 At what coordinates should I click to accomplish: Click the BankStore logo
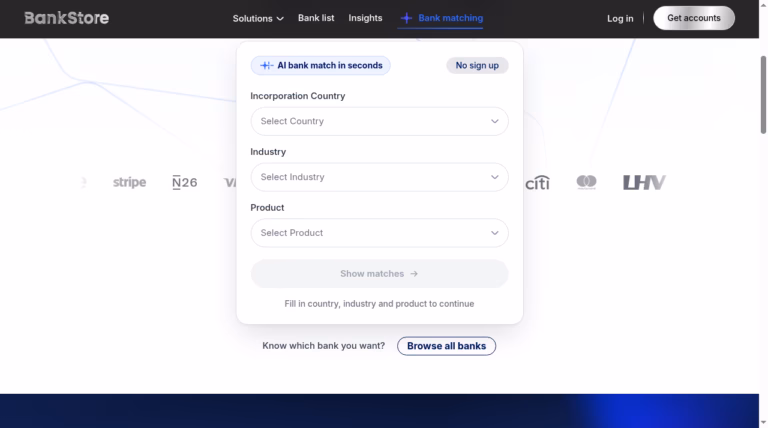tap(67, 18)
